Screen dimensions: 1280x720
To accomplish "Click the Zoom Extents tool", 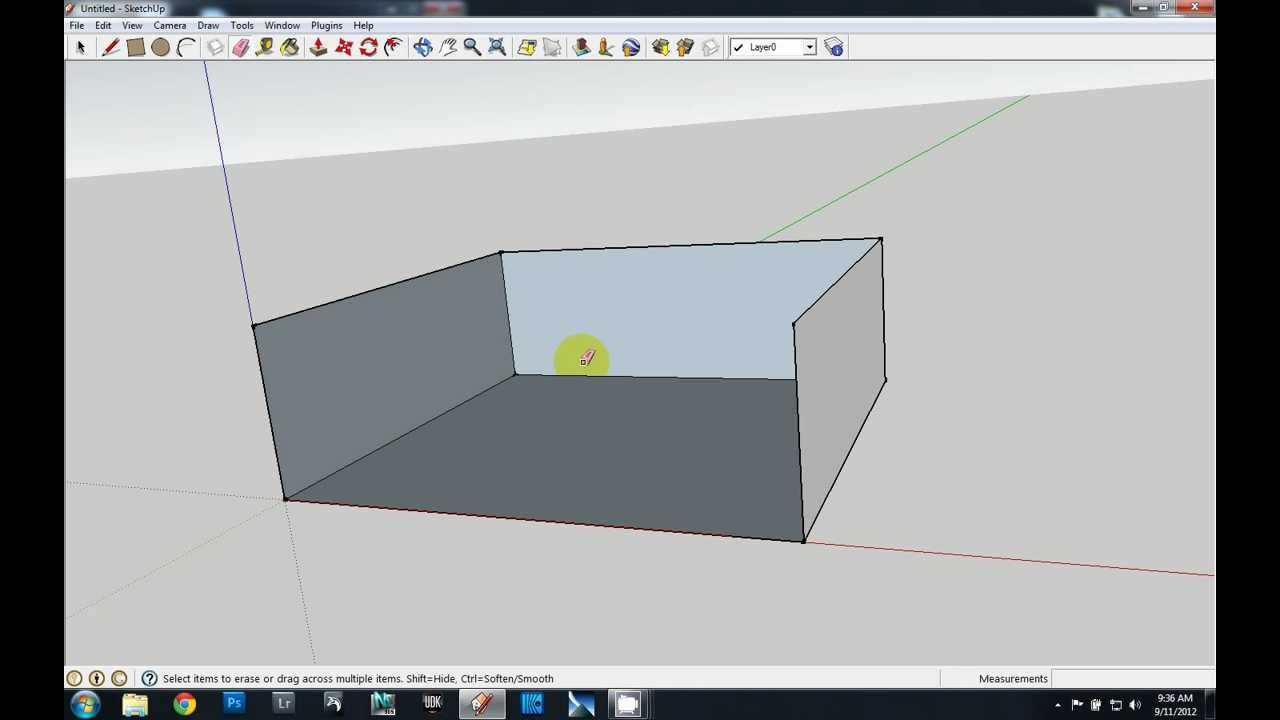I will point(497,47).
